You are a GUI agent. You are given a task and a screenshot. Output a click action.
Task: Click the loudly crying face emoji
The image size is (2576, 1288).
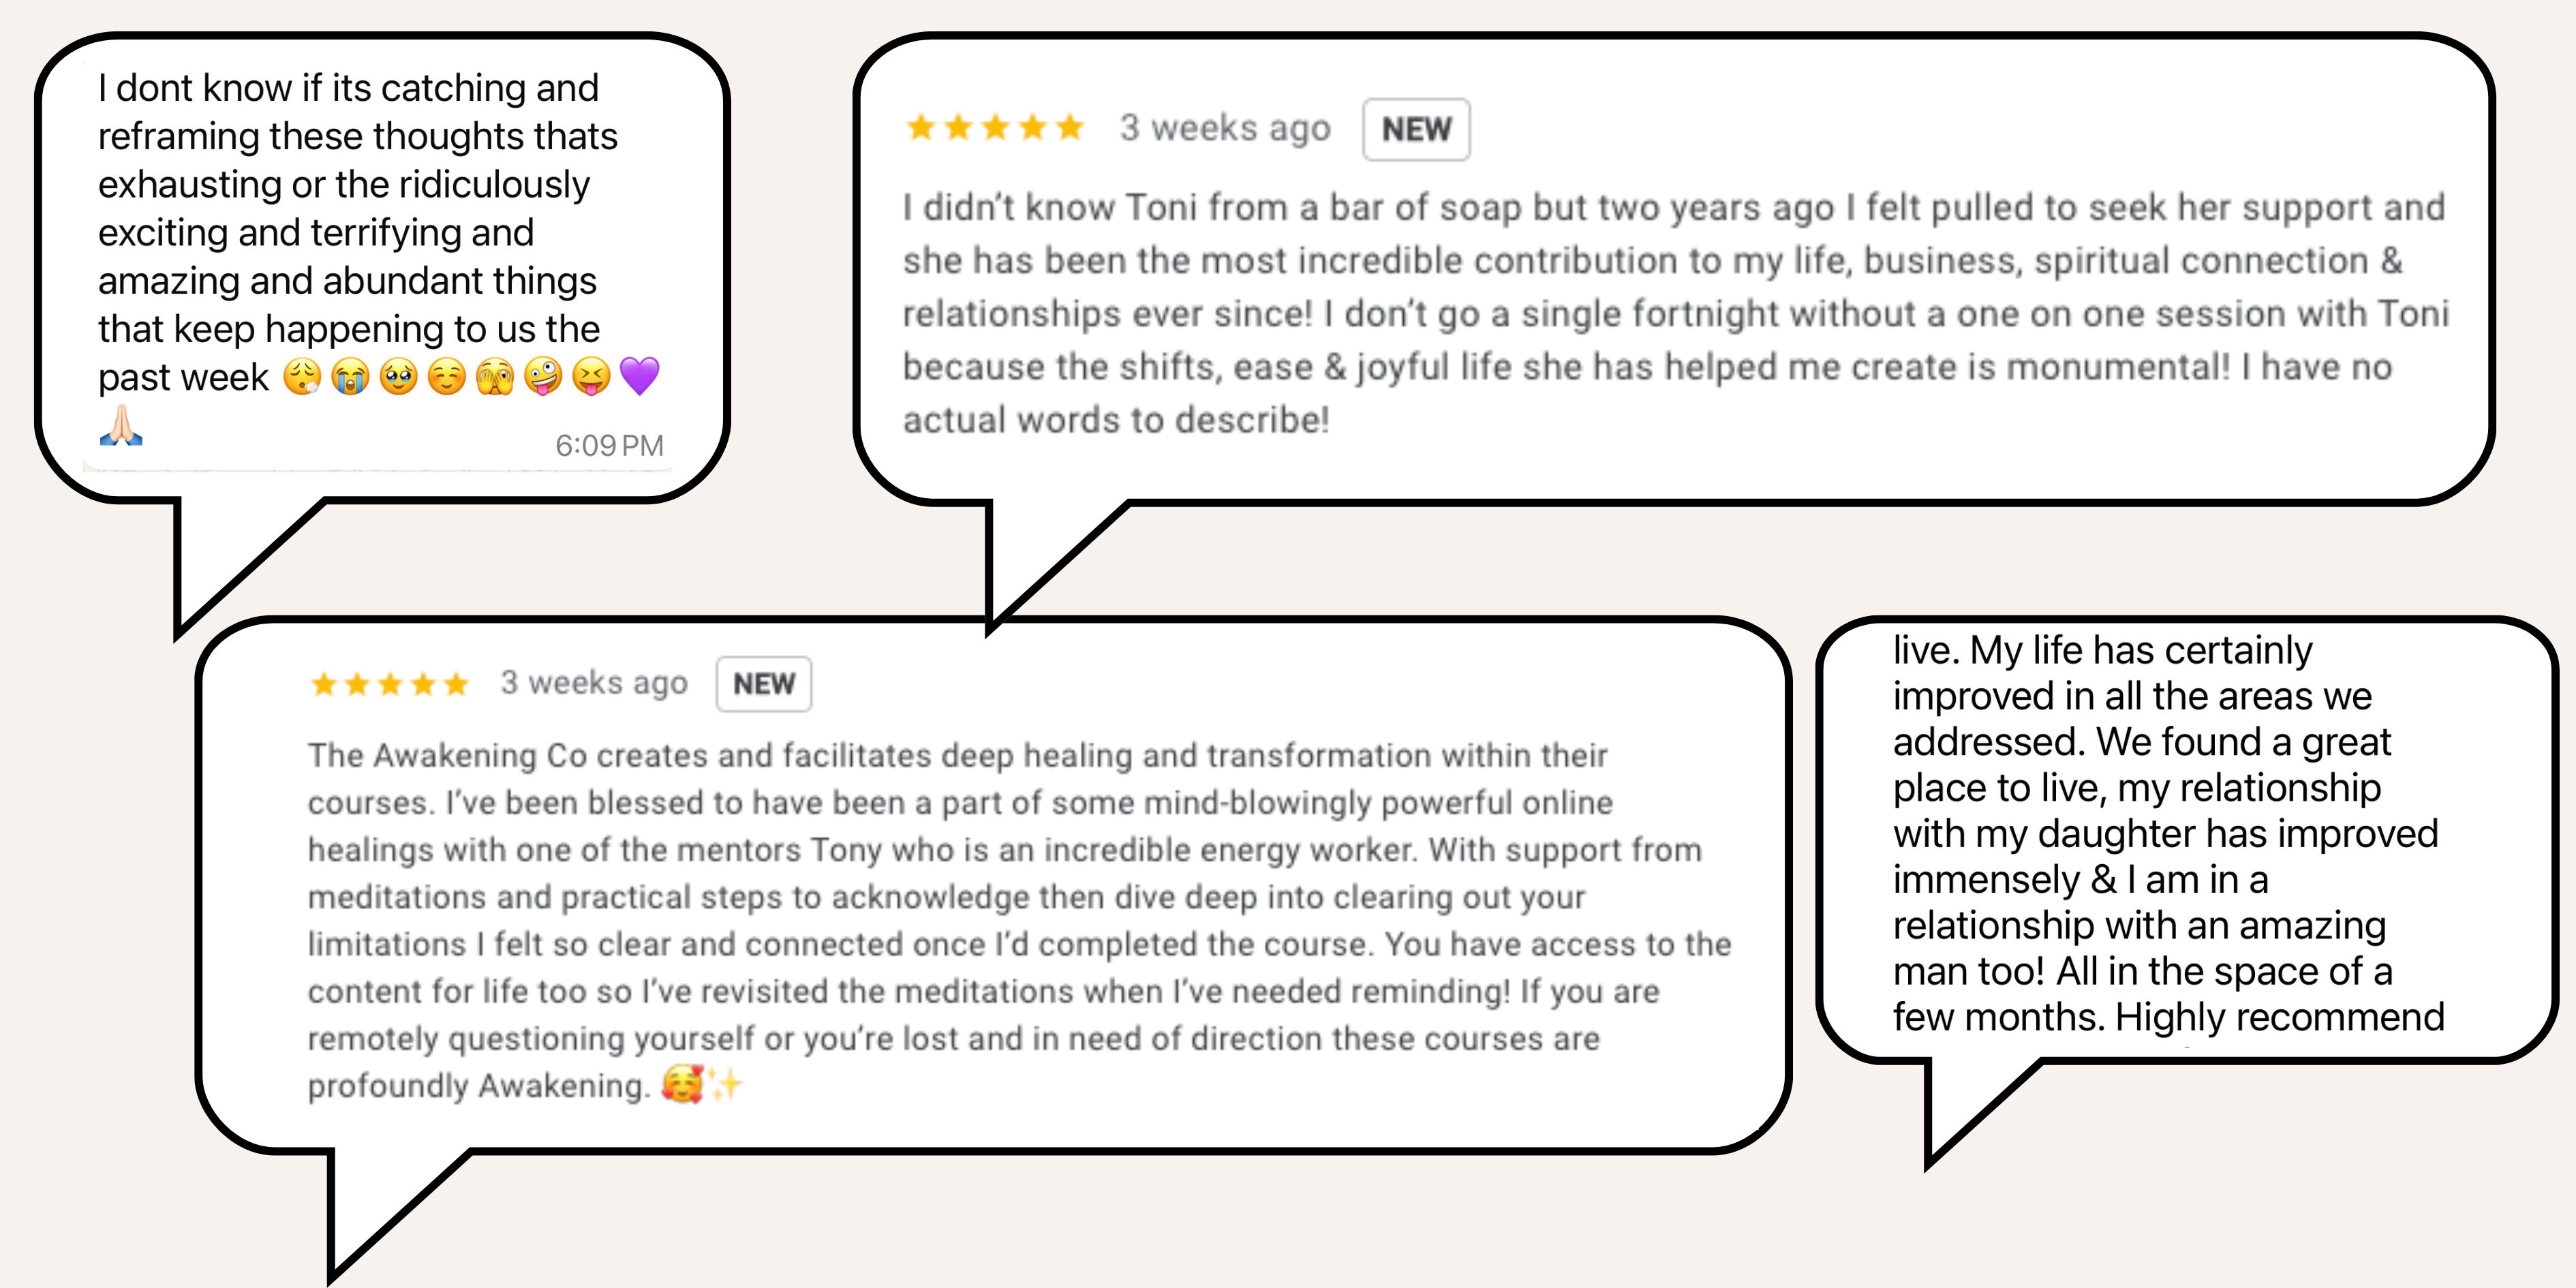coord(350,377)
